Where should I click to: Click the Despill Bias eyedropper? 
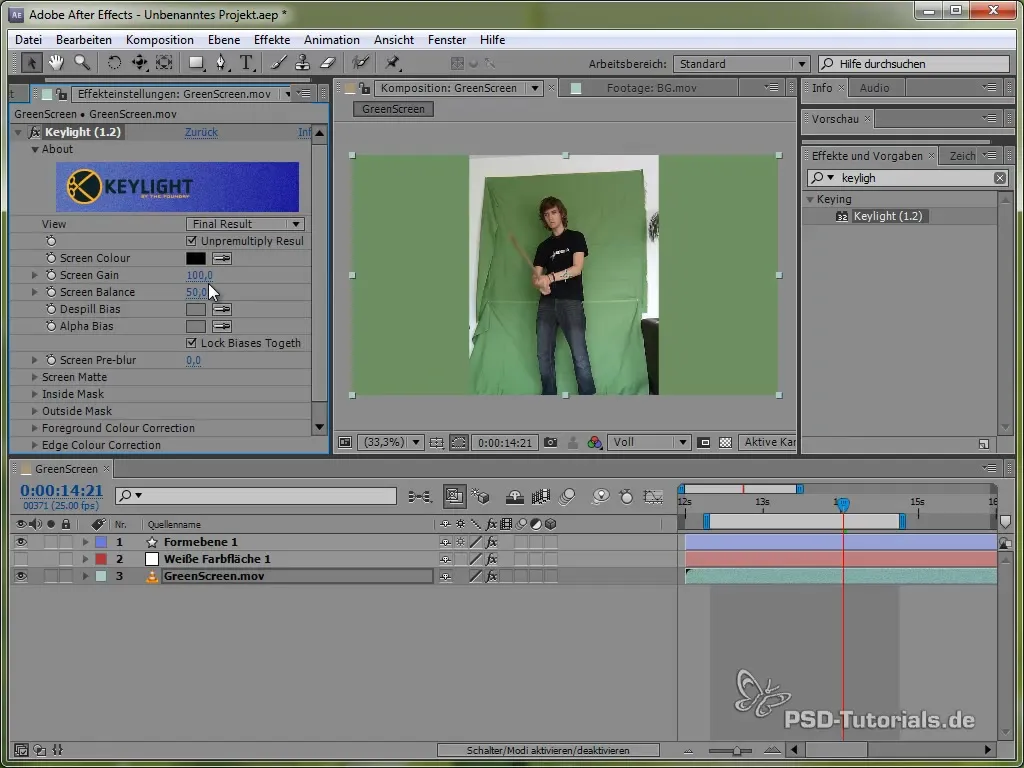point(222,310)
